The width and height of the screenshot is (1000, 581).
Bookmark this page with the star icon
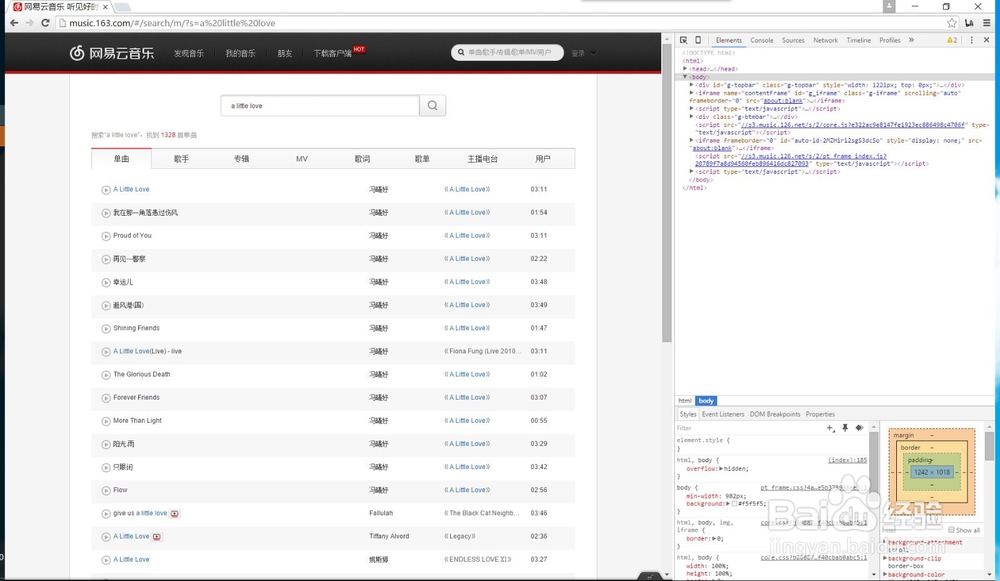pos(952,23)
